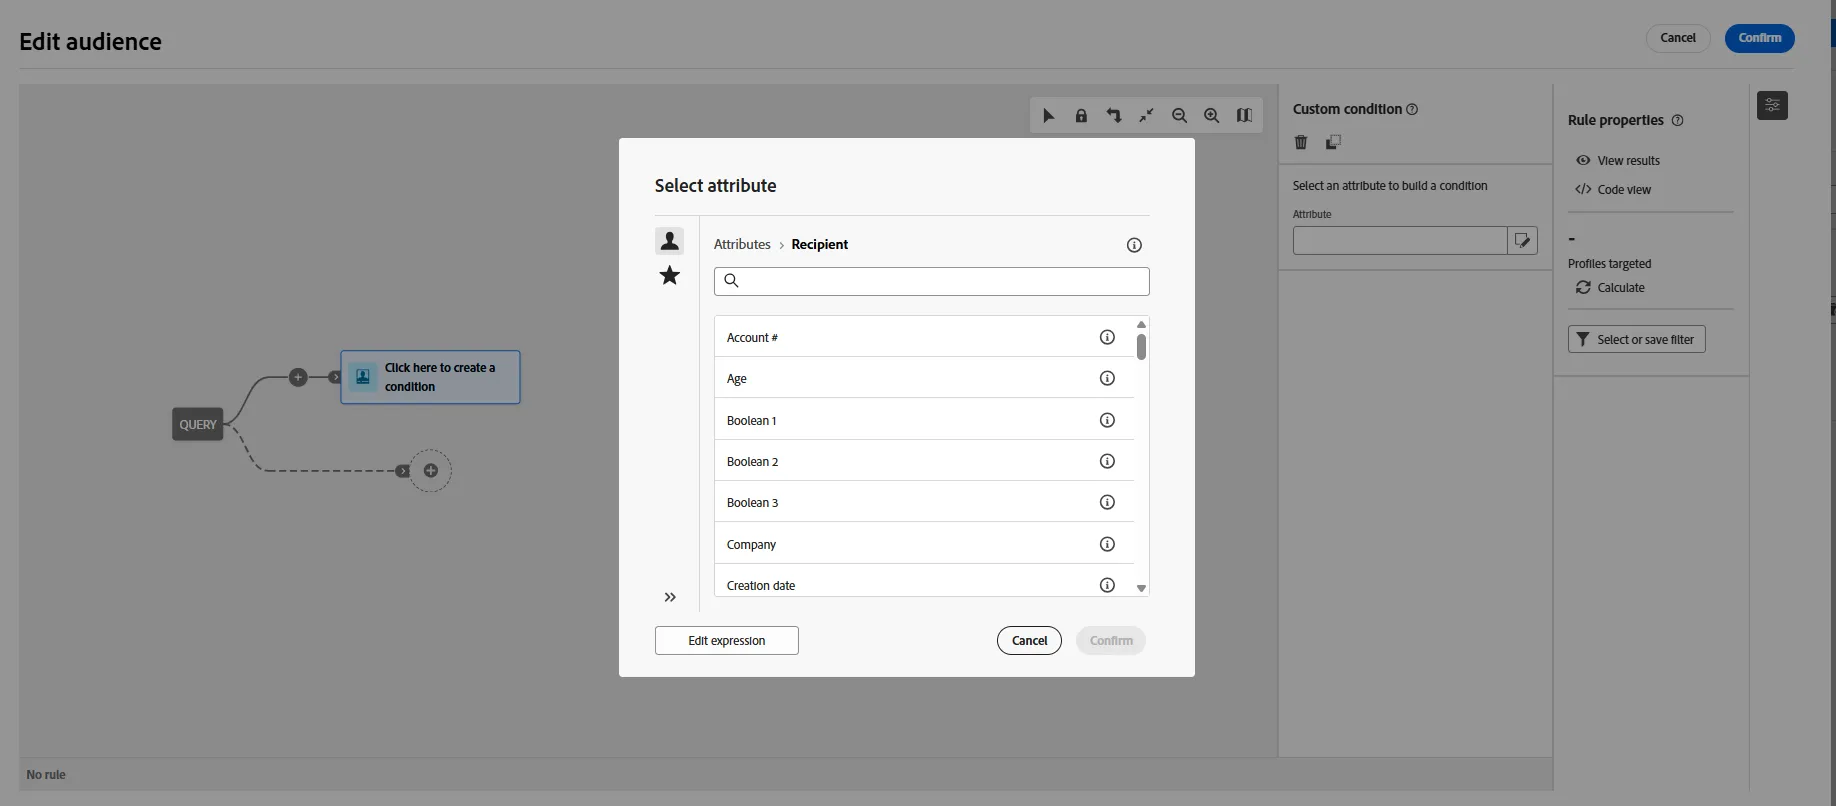Viewport: 1836px width, 806px height.
Task: Click the duplicate icon under Custom condition
Action: pyautogui.click(x=1333, y=142)
